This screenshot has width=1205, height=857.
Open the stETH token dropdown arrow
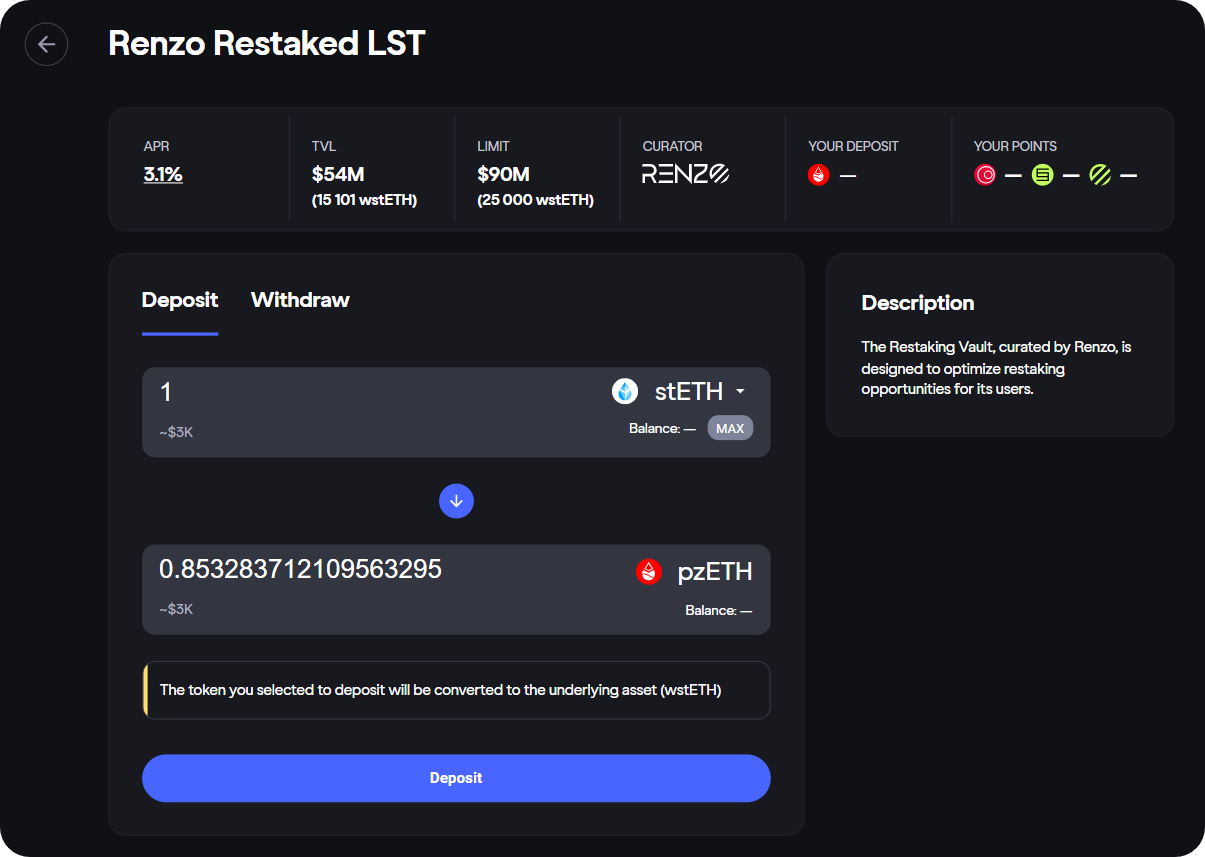(x=740, y=392)
